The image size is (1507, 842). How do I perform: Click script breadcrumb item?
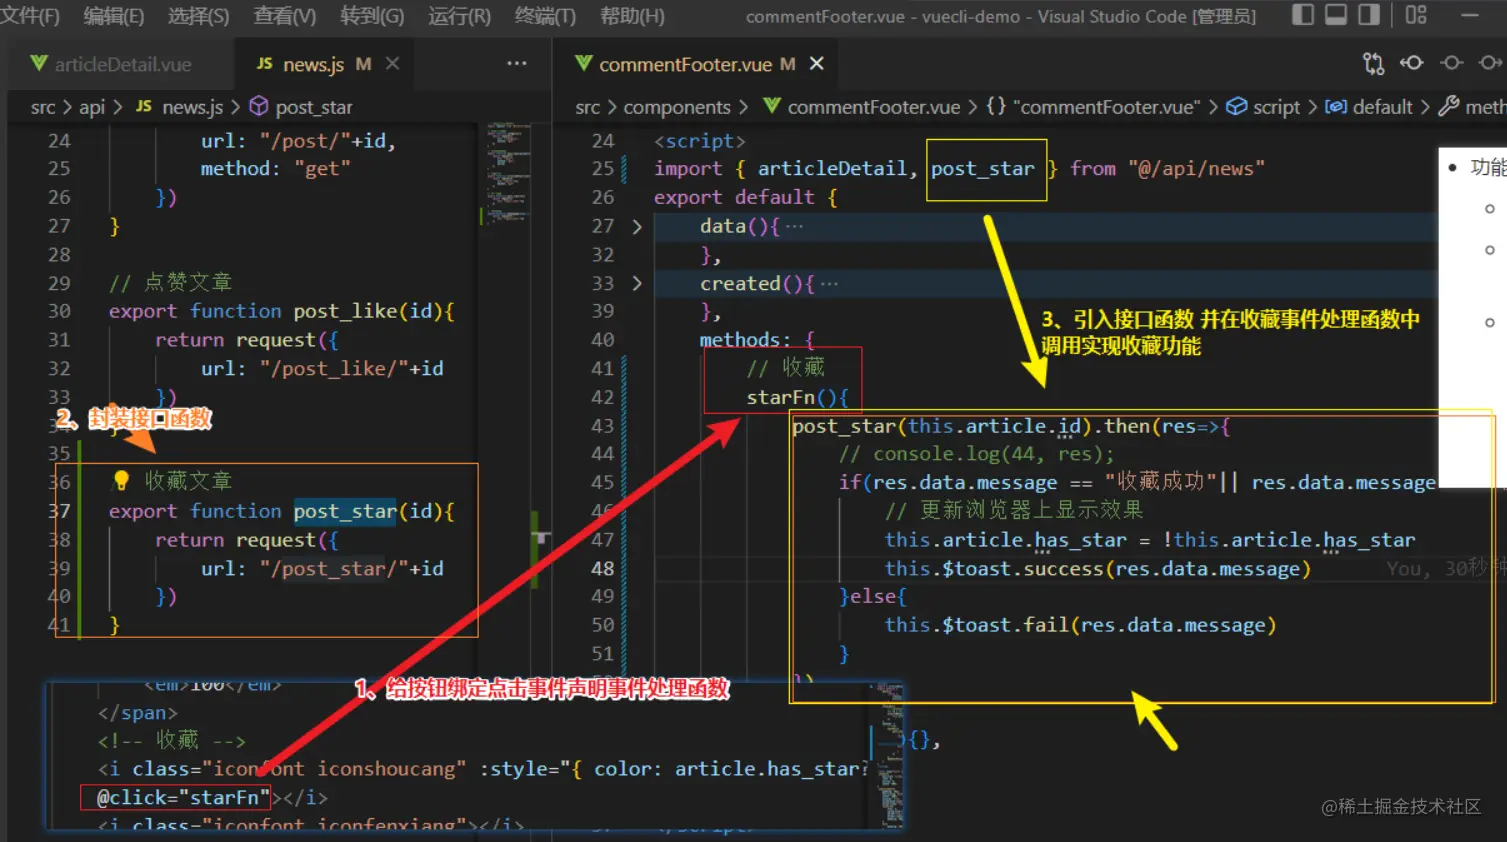point(1275,107)
